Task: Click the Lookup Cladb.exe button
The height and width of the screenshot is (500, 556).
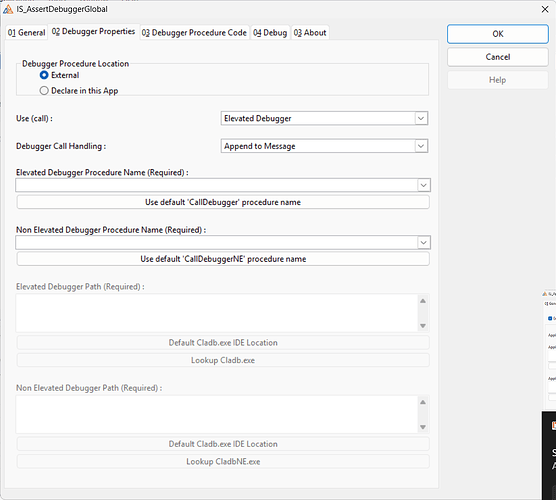Action: (x=223, y=360)
